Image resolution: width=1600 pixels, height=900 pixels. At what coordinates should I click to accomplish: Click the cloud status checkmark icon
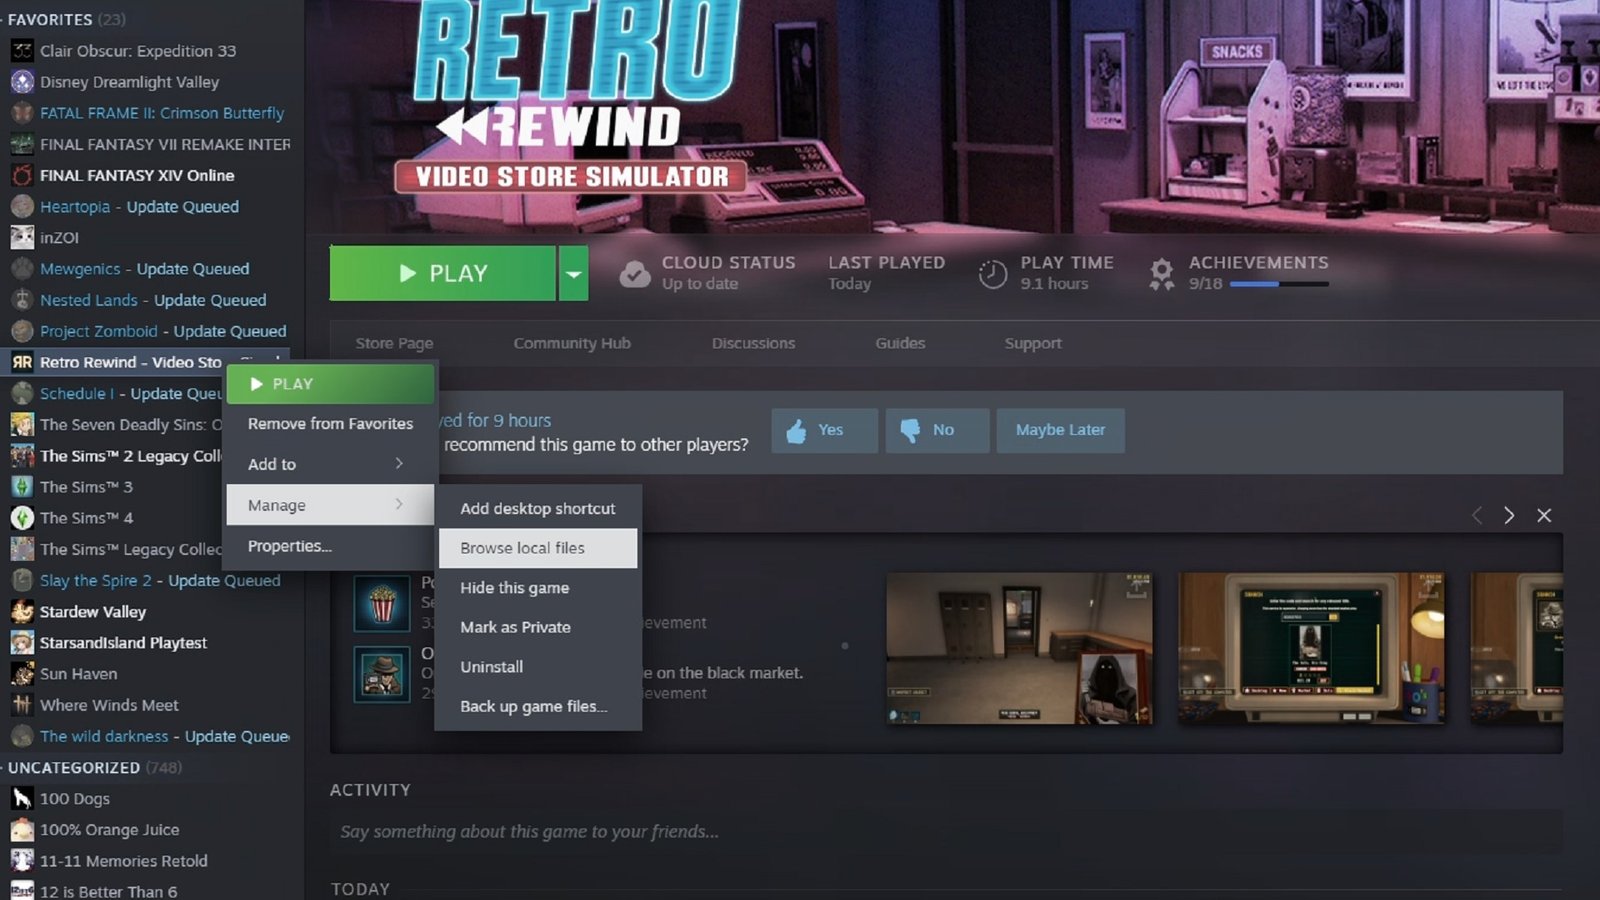tap(635, 273)
